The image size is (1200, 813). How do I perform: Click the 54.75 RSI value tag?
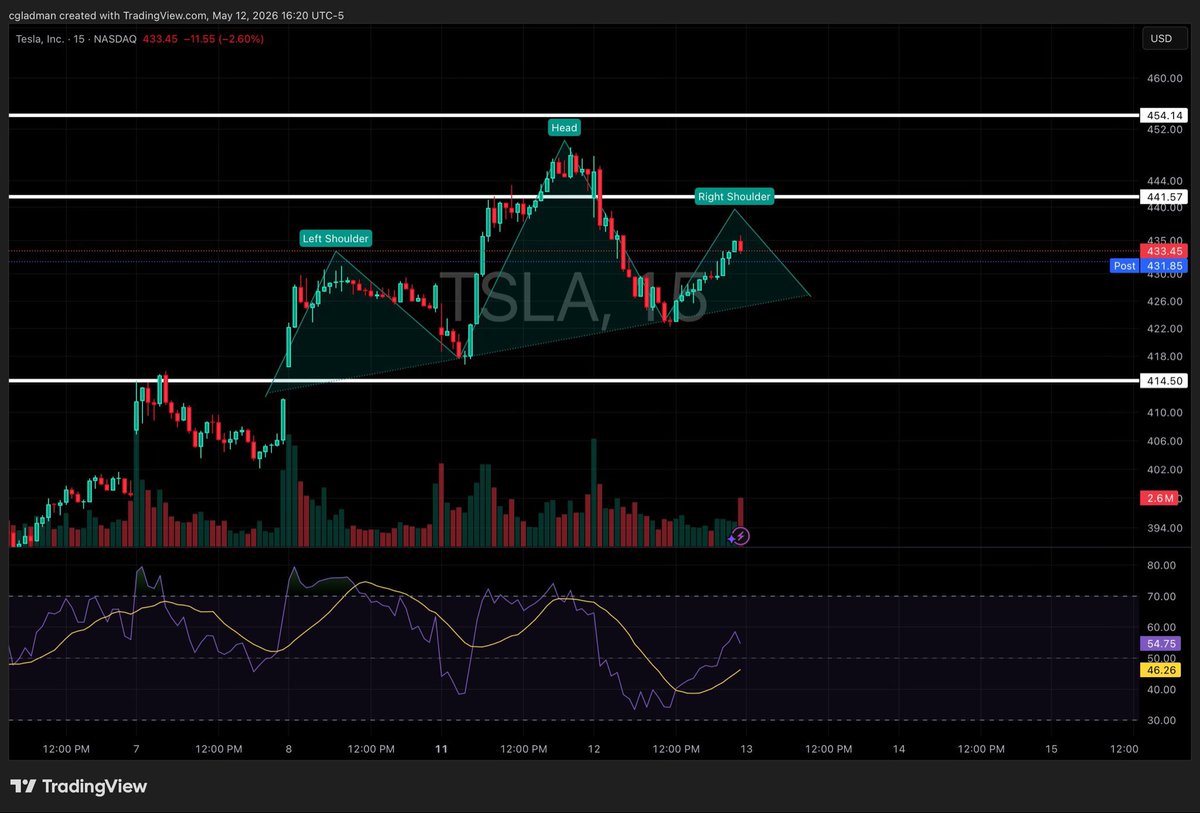pyautogui.click(x=1160, y=644)
